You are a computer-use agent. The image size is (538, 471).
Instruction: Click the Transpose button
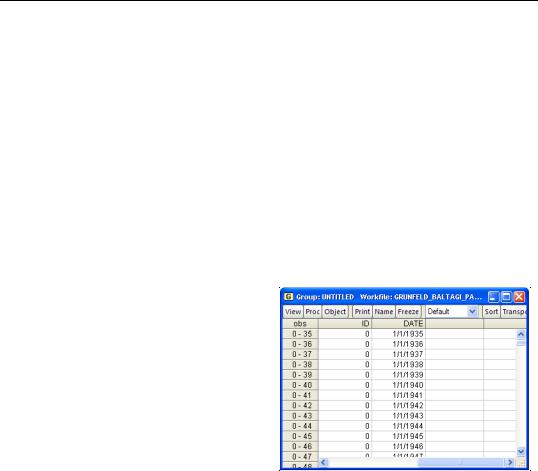coord(514,311)
